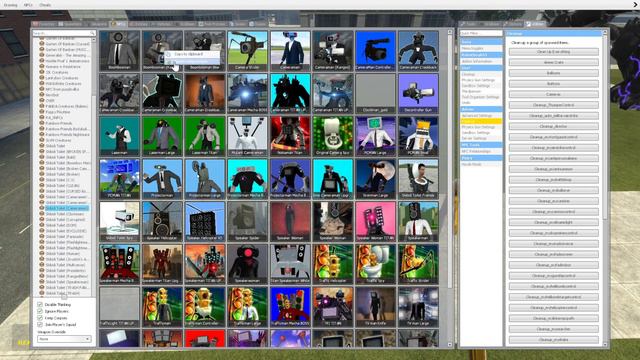The height and width of the screenshot is (360, 640).
Task: Select the OMR category in tree
Action: coord(50,100)
